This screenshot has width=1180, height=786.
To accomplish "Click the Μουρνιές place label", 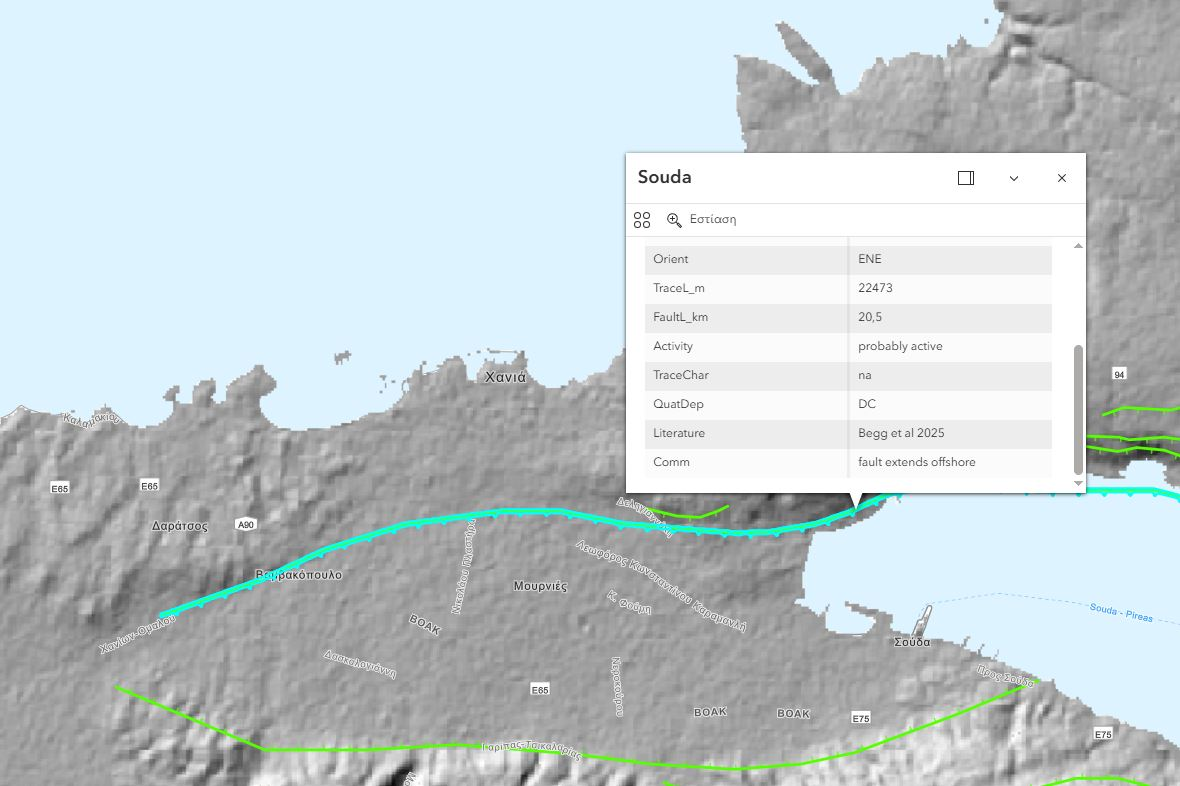I will click(x=540, y=586).
